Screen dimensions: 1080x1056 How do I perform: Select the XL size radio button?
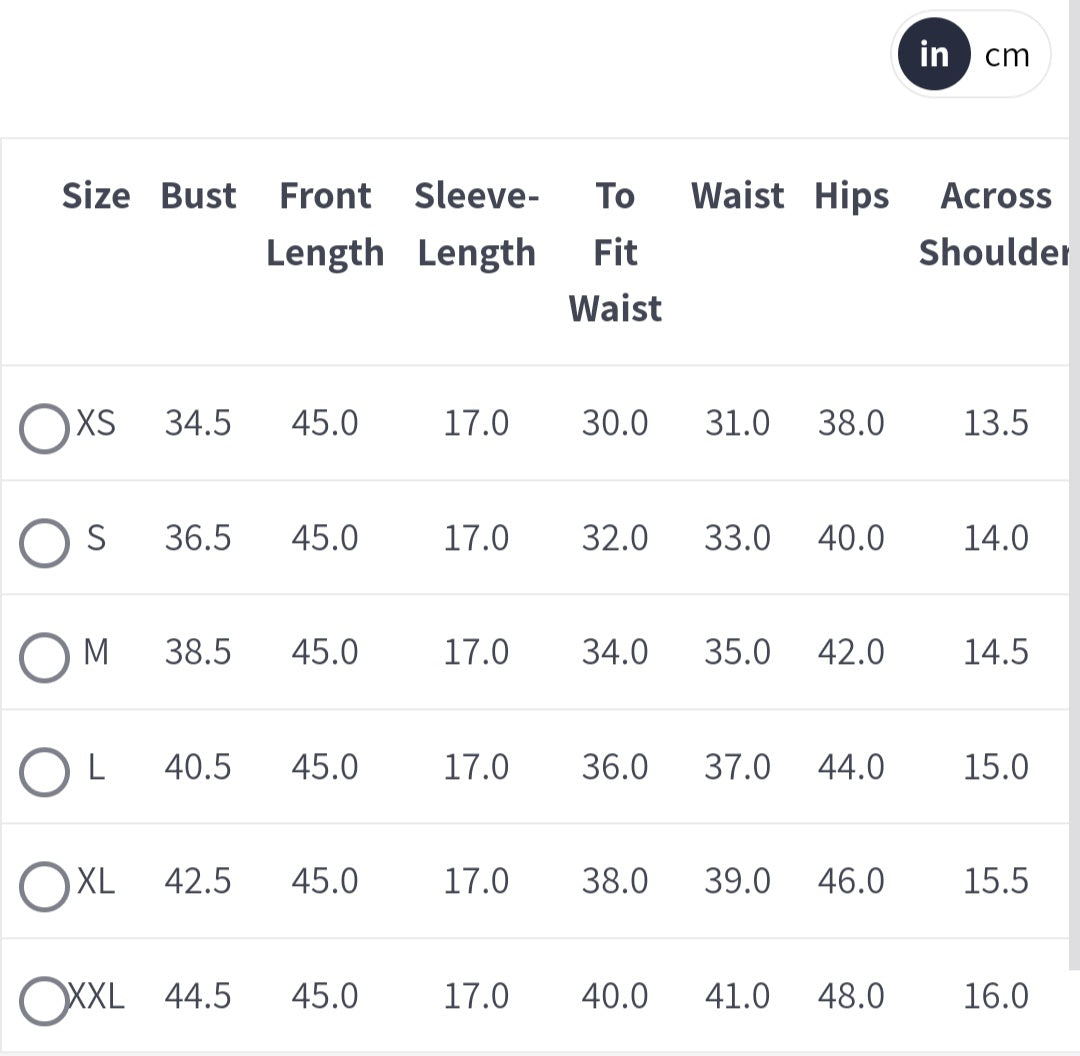[44, 886]
